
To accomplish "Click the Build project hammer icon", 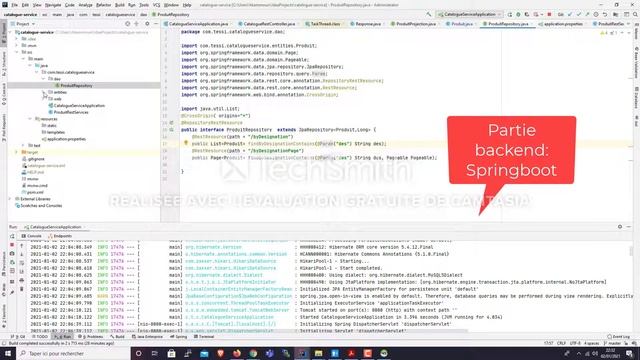I will pos(429,14).
